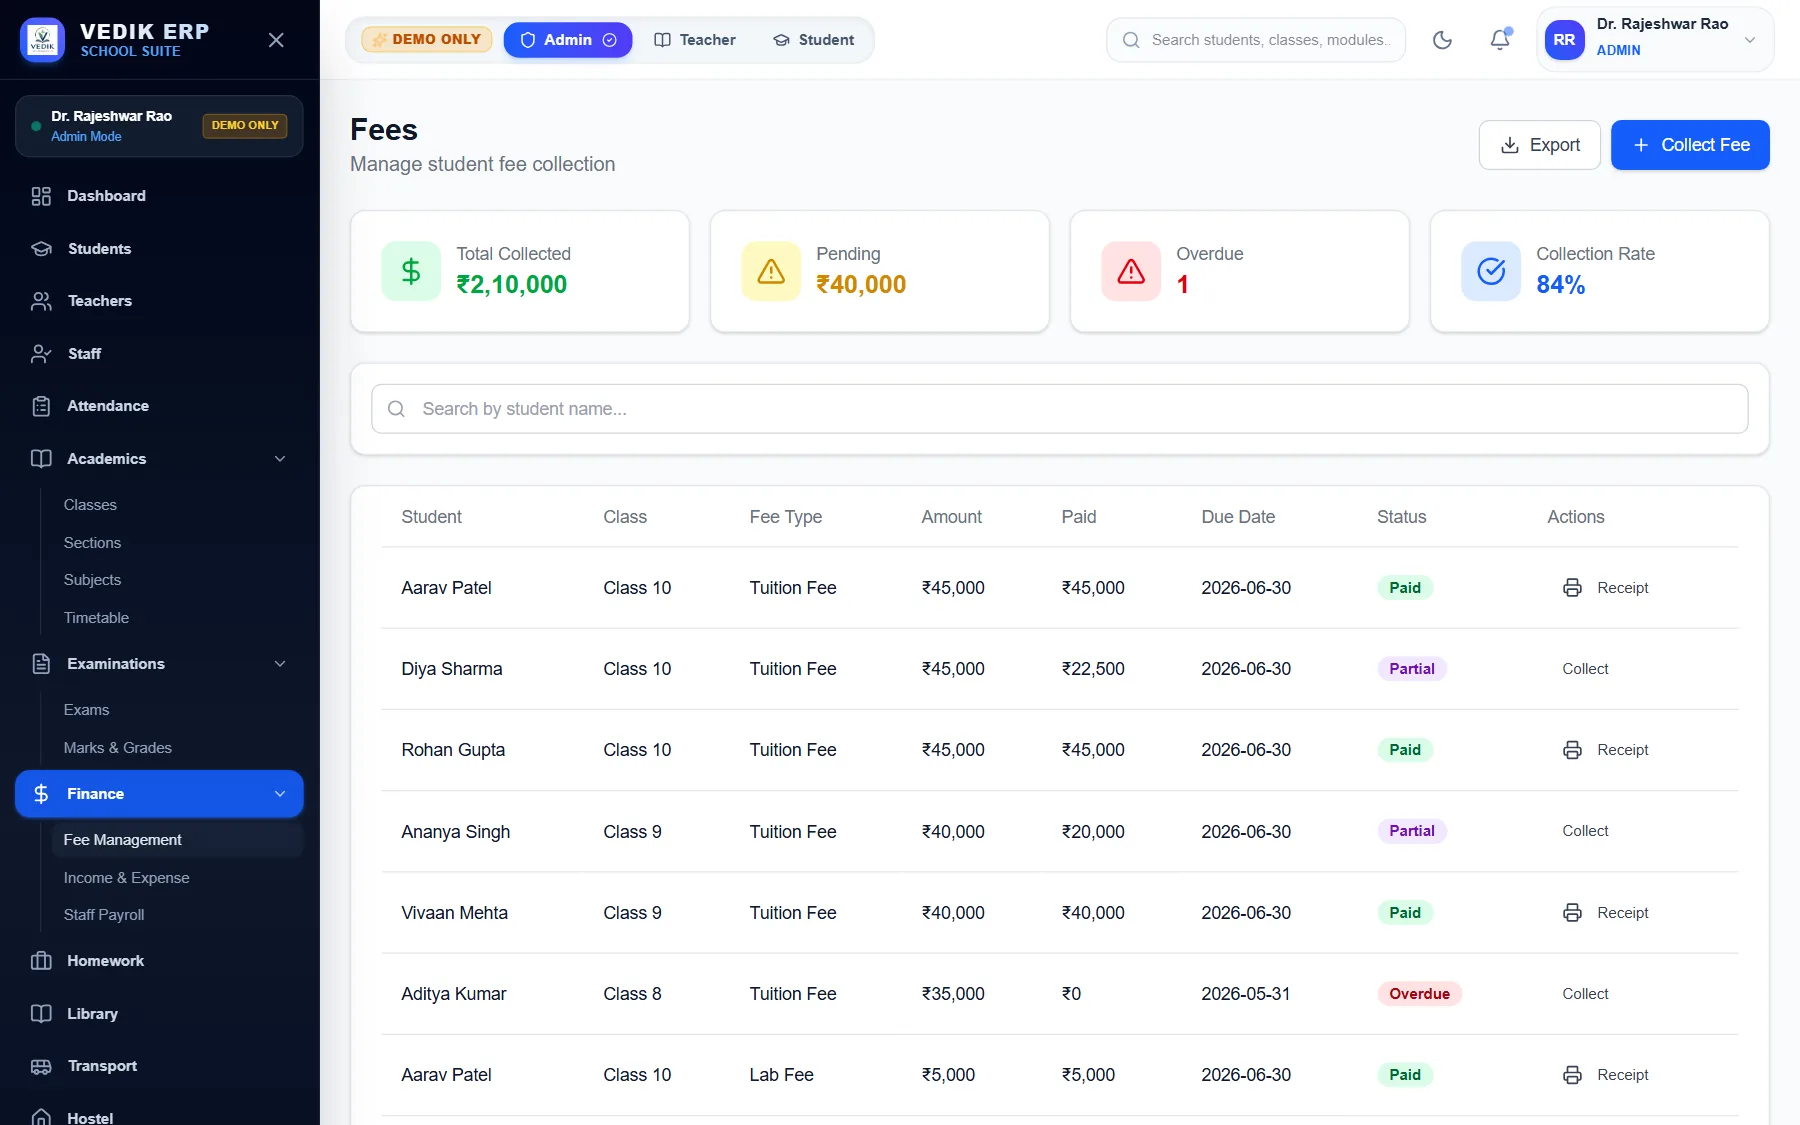Open receipt for Aarav Patel Tuition Fee
This screenshot has width=1800, height=1125.
[x=1606, y=588]
